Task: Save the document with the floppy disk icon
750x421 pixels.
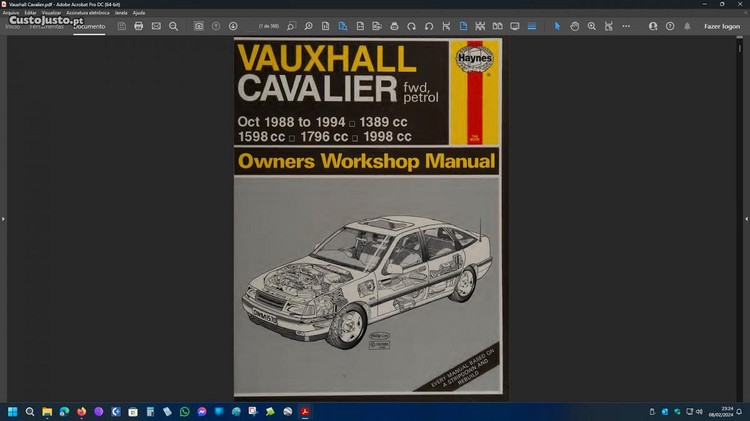Action: (121, 26)
